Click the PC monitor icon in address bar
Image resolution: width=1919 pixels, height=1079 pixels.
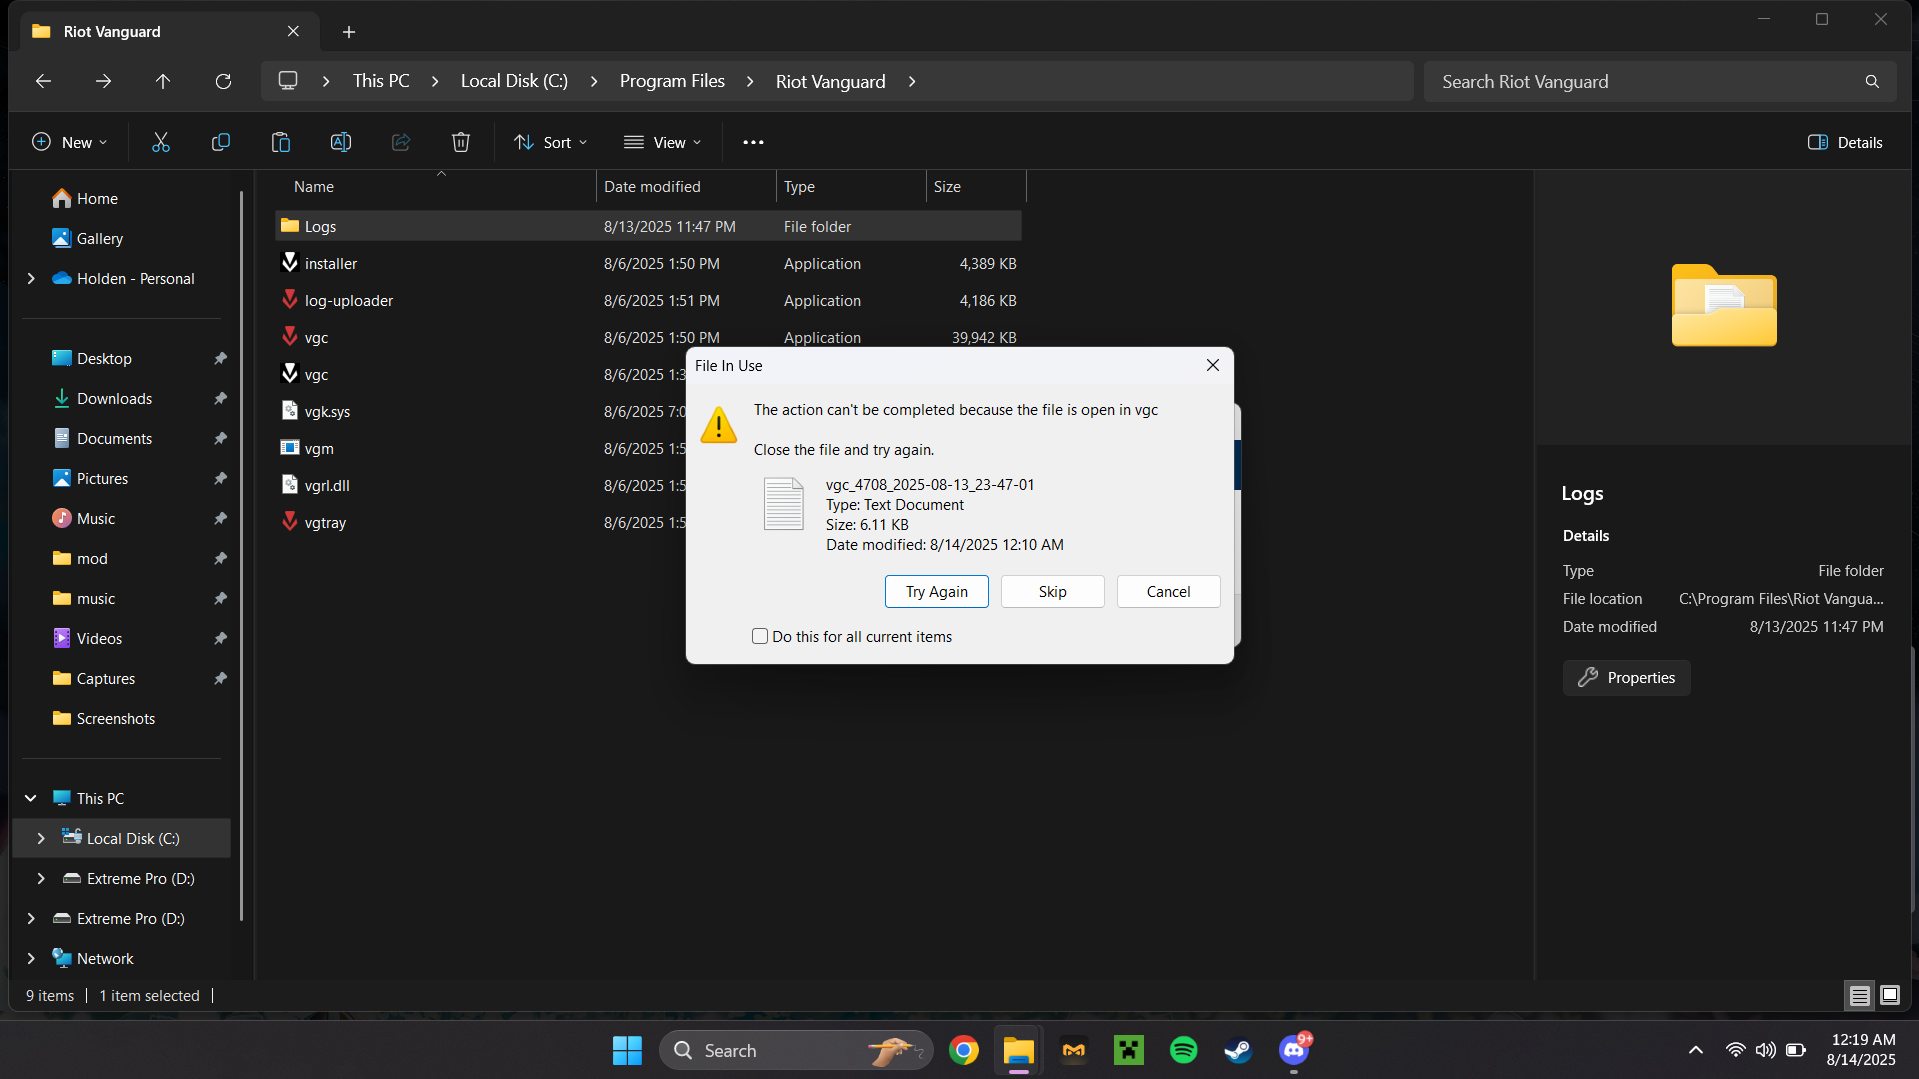point(288,81)
